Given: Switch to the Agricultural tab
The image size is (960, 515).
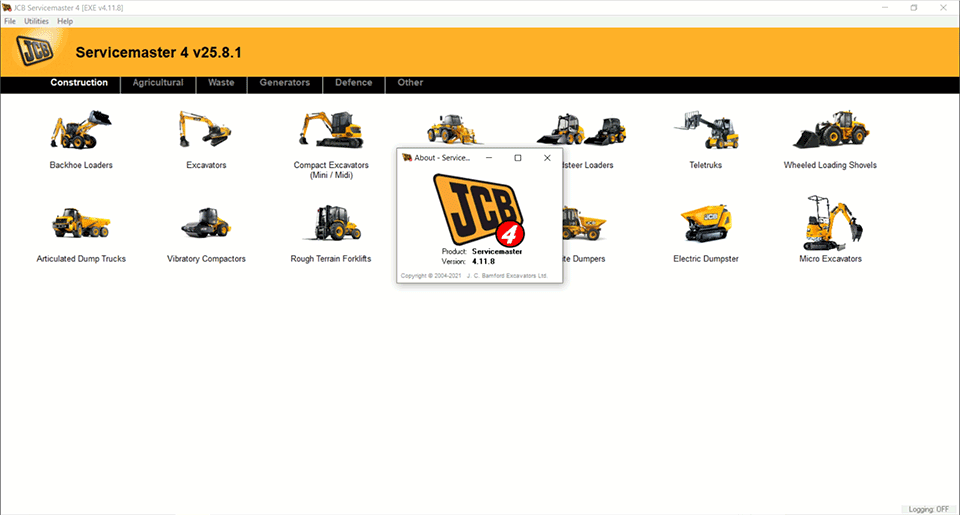Looking at the screenshot, I should click(158, 83).
